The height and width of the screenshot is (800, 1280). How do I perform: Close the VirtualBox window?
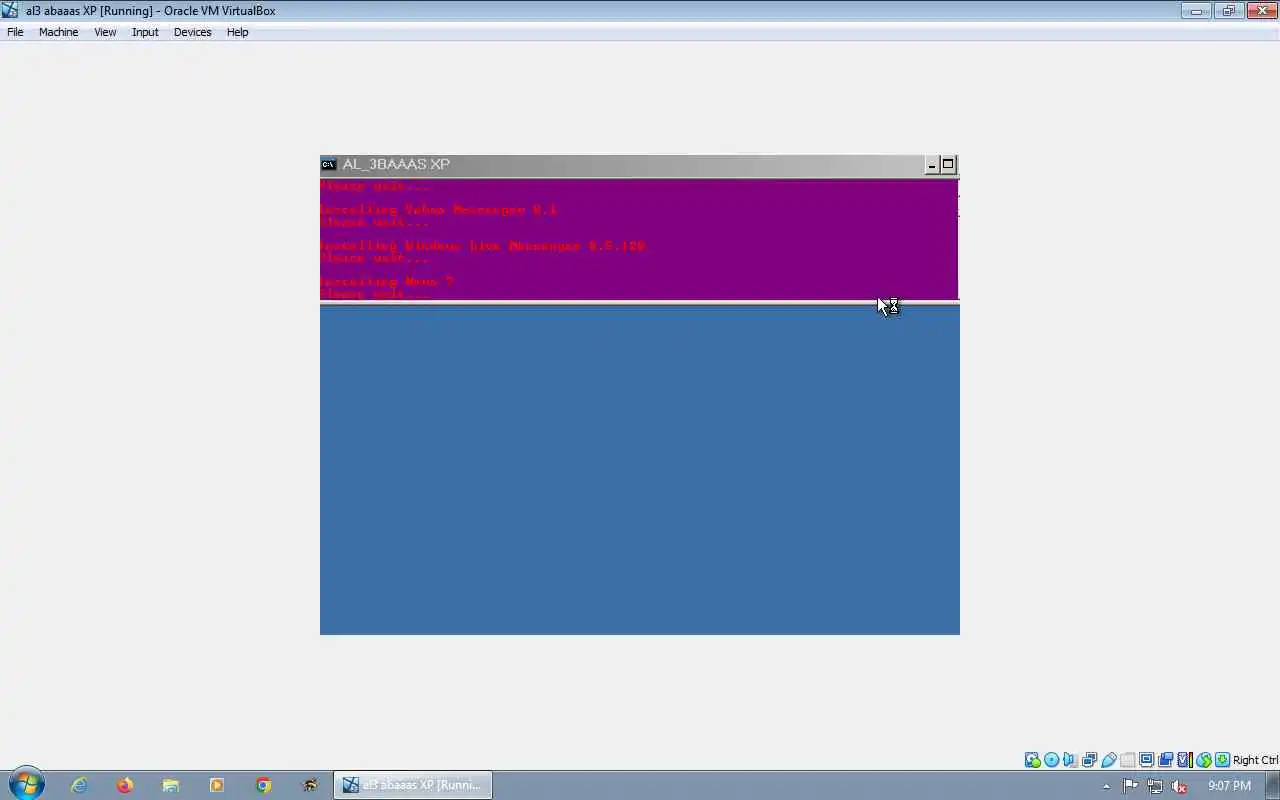pyautogui.click(x=1261, y=10)
